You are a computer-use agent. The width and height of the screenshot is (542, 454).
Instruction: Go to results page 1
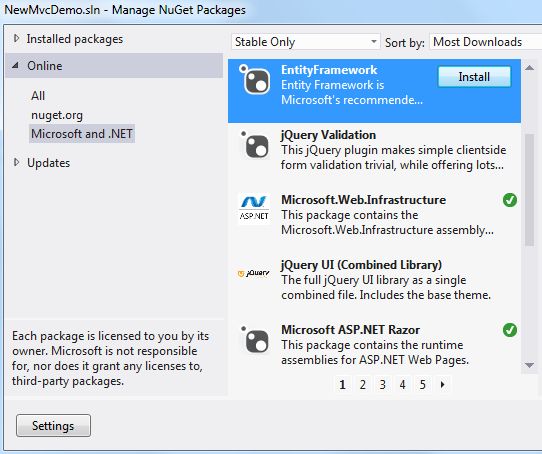(x=343, y=384)
